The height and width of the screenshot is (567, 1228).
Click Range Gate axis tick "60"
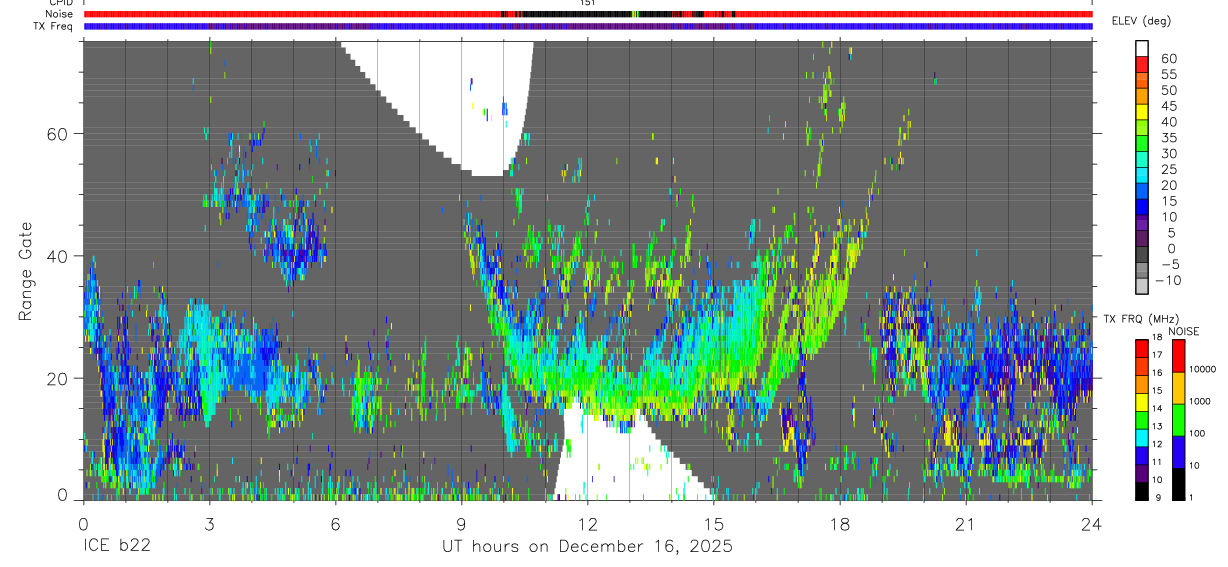pos(57,134)
